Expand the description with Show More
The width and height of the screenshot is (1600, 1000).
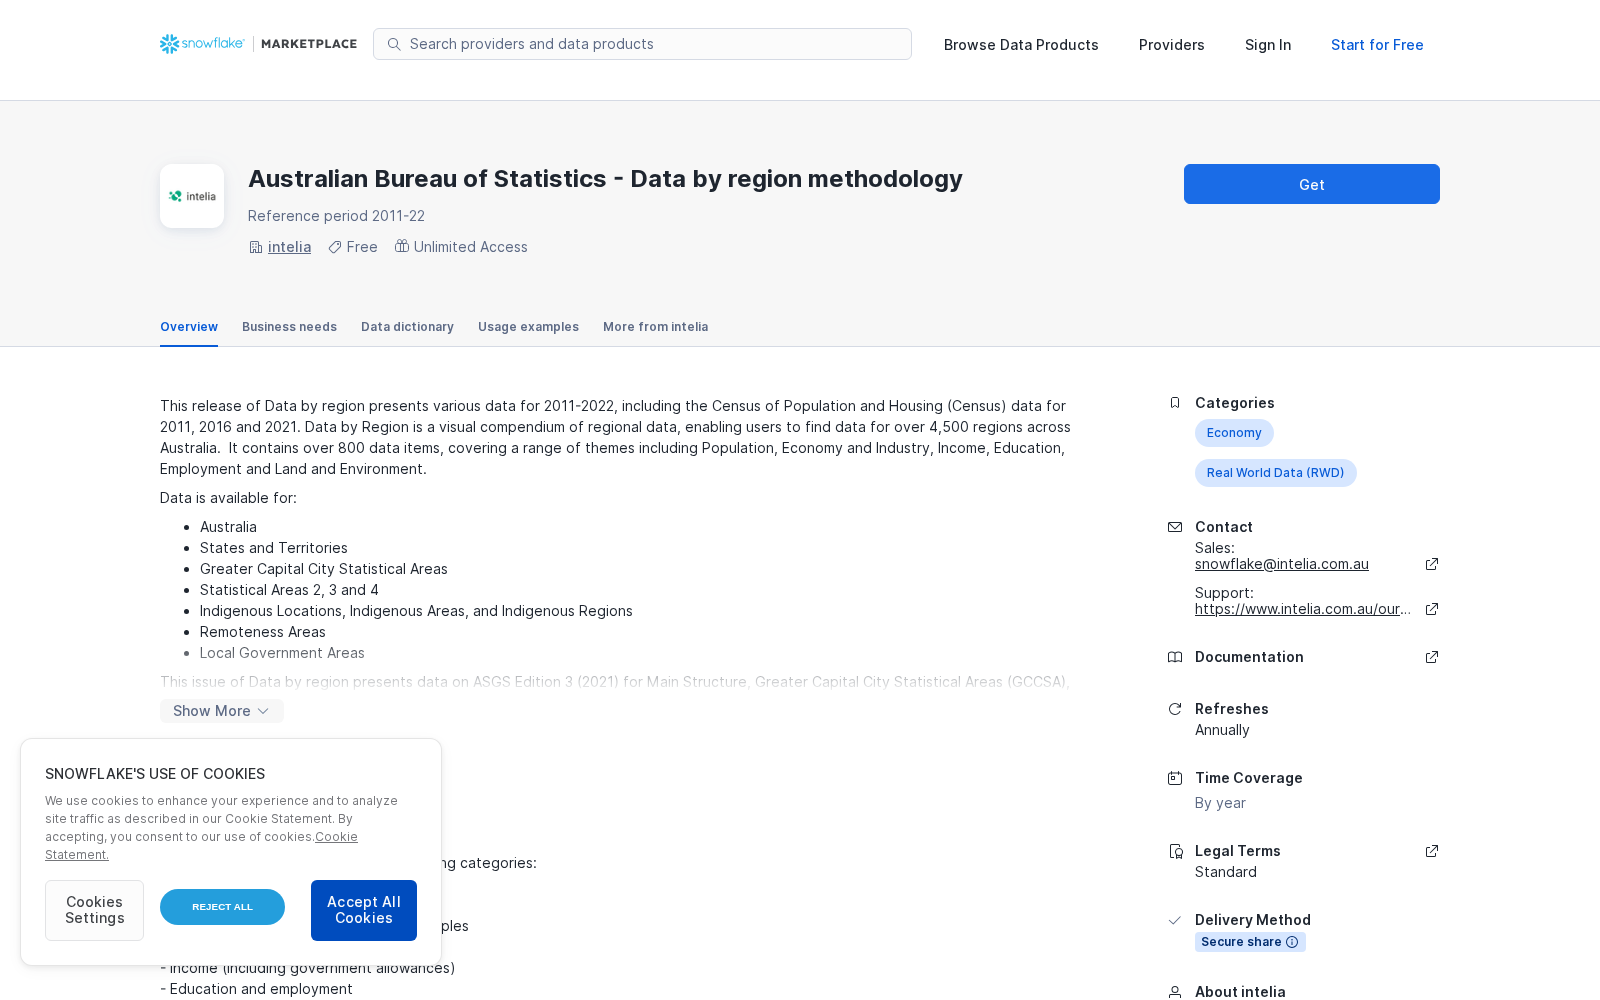[x=222, y=711]
